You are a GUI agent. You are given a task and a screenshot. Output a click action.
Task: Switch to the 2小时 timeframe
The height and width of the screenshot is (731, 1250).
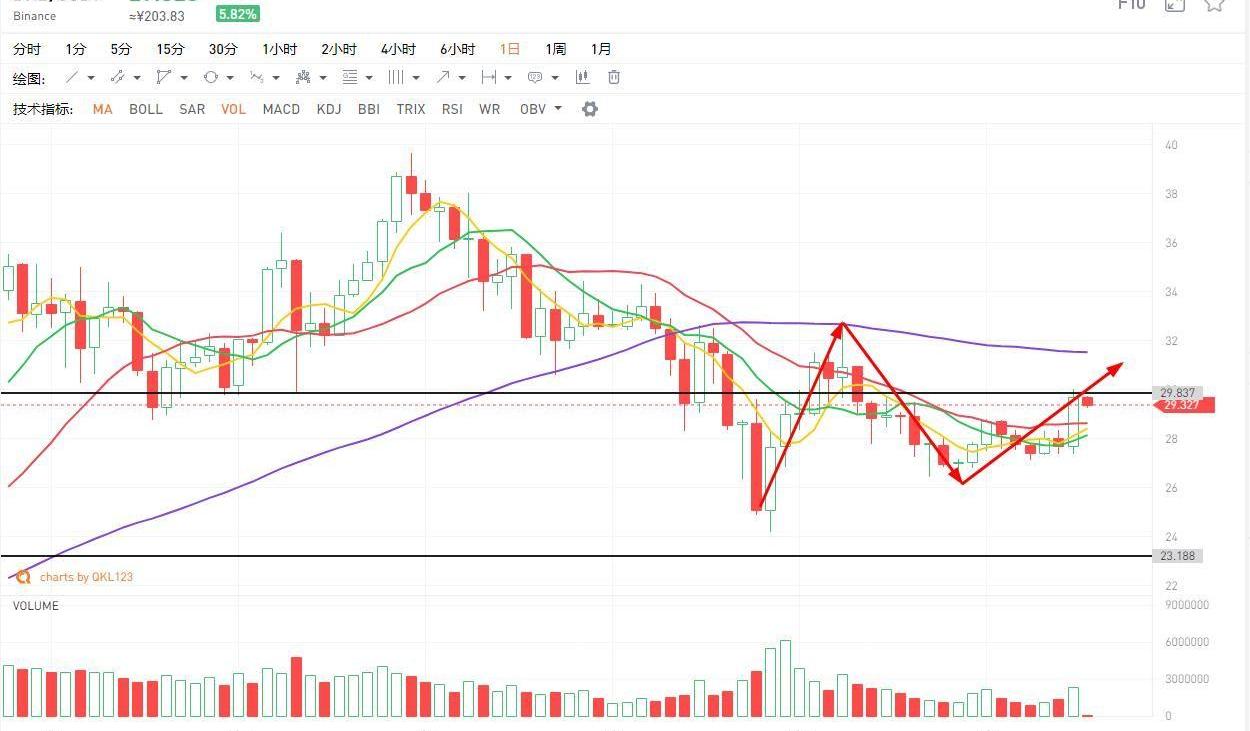coord(339,49)
